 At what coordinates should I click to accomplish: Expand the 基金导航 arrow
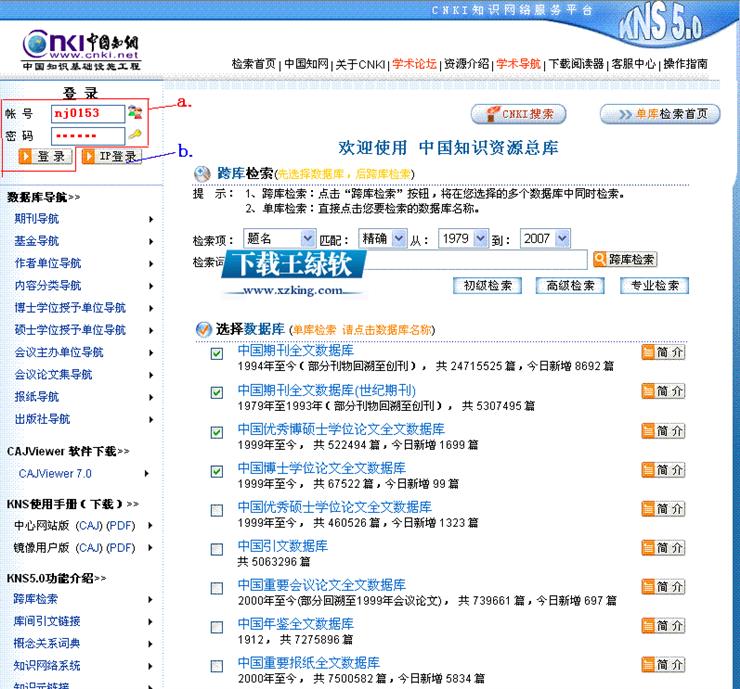(x=151, y=242)
